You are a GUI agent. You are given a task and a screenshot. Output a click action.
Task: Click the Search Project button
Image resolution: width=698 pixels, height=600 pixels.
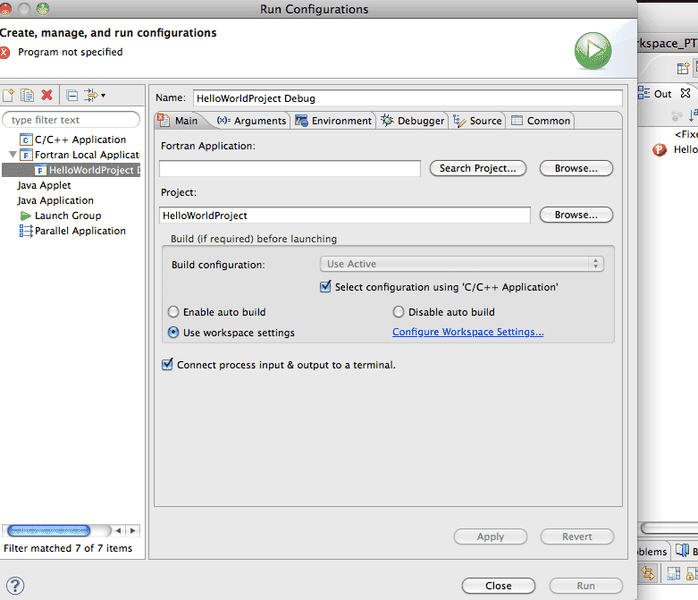478,168
